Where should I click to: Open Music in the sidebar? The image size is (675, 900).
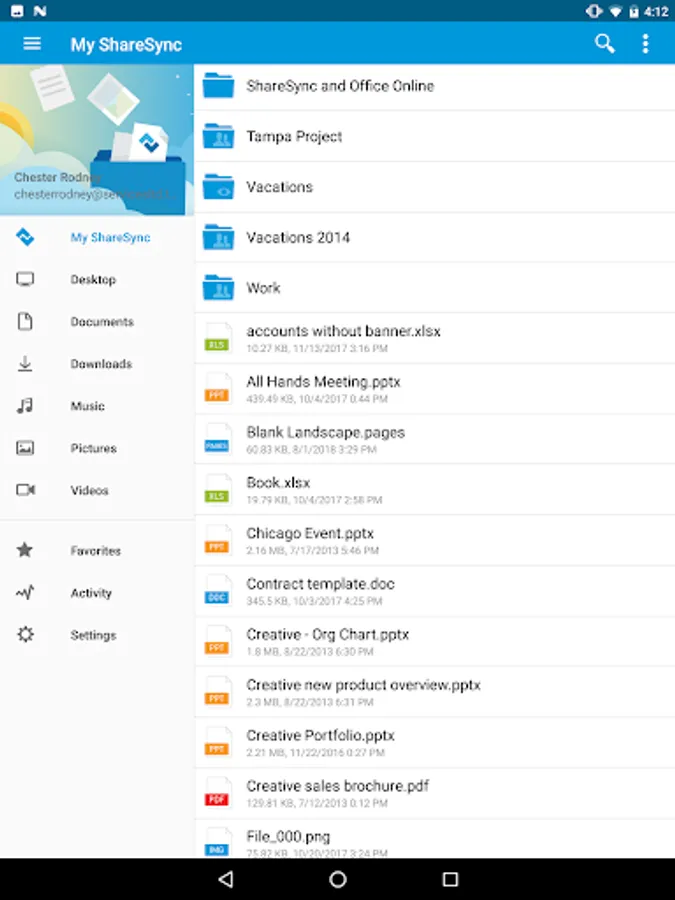tap(97, 406)
